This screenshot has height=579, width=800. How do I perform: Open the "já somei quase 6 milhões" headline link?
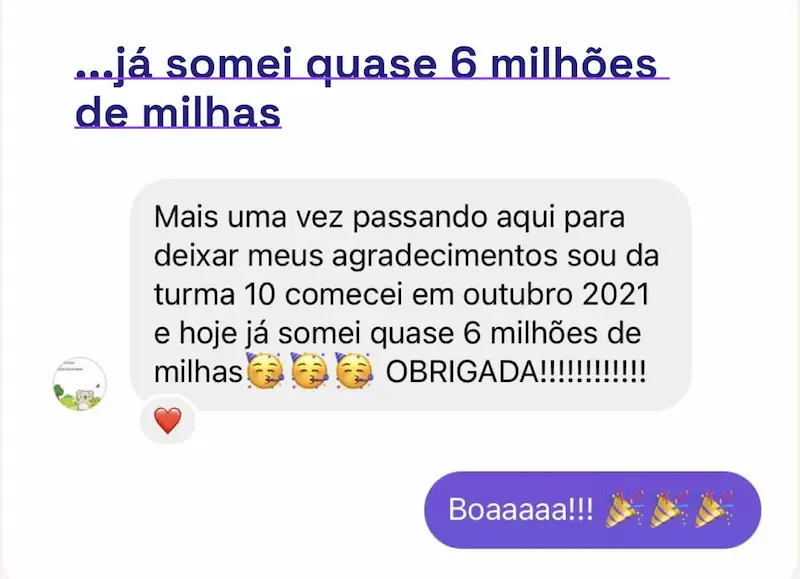(x=372, y=64)
